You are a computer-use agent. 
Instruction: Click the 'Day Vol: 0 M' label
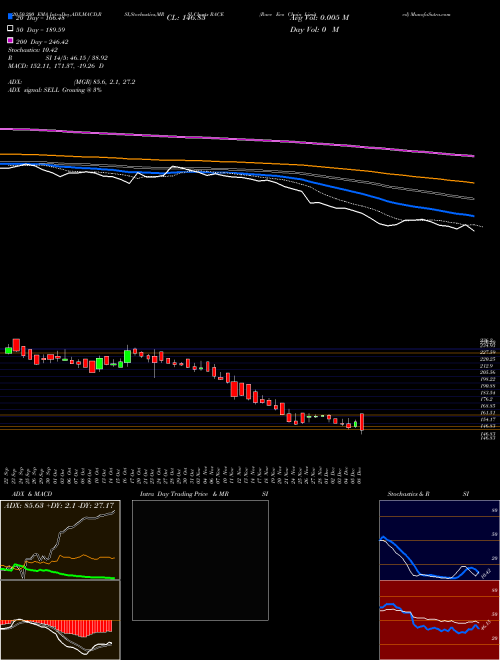(x=314, y=29)
